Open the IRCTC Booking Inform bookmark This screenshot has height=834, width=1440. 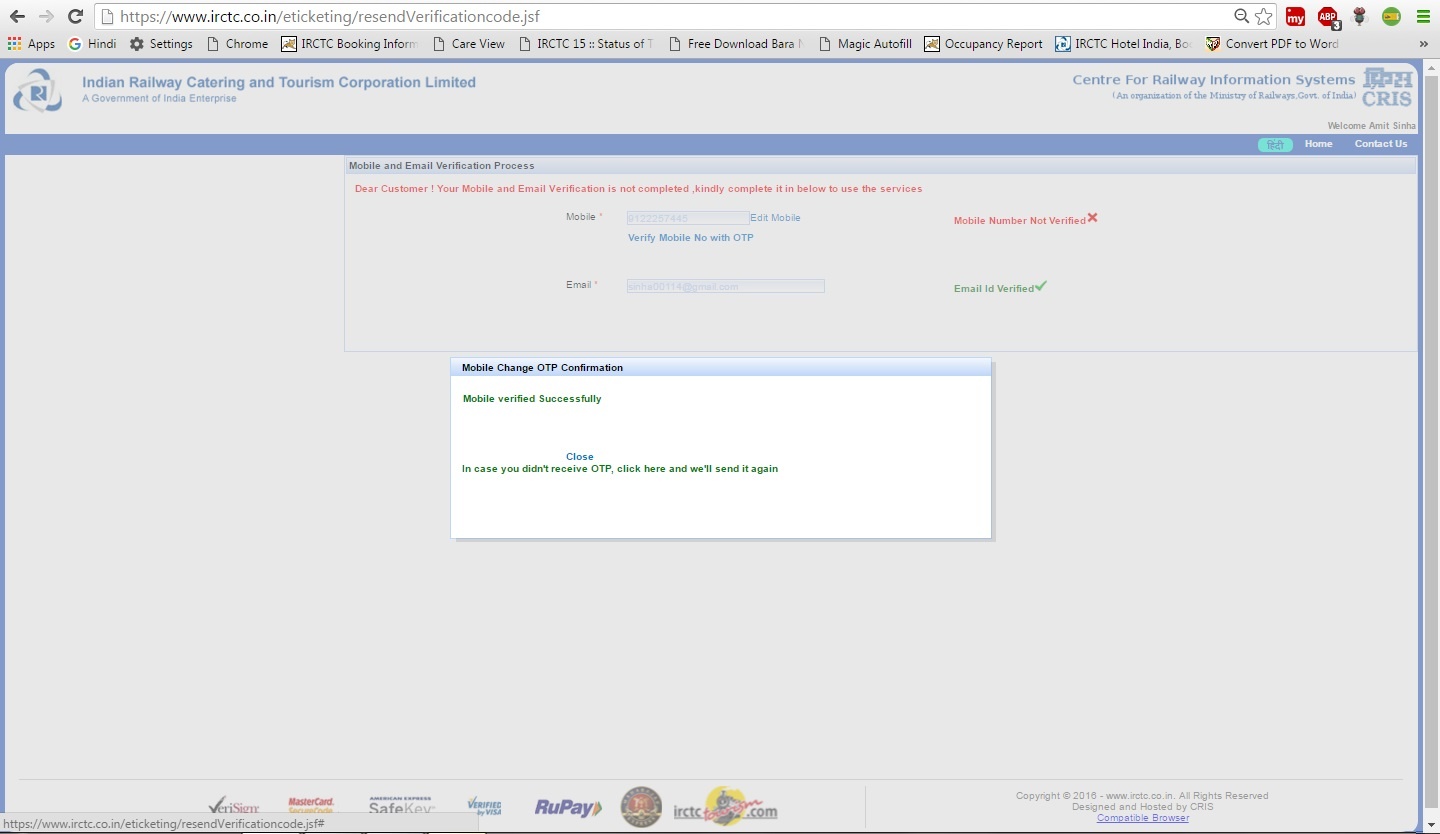[349, 43]
